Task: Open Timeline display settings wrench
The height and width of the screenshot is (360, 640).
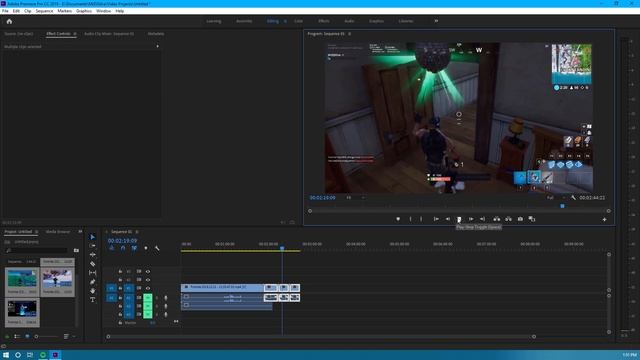Action: [x=157, y=248]
